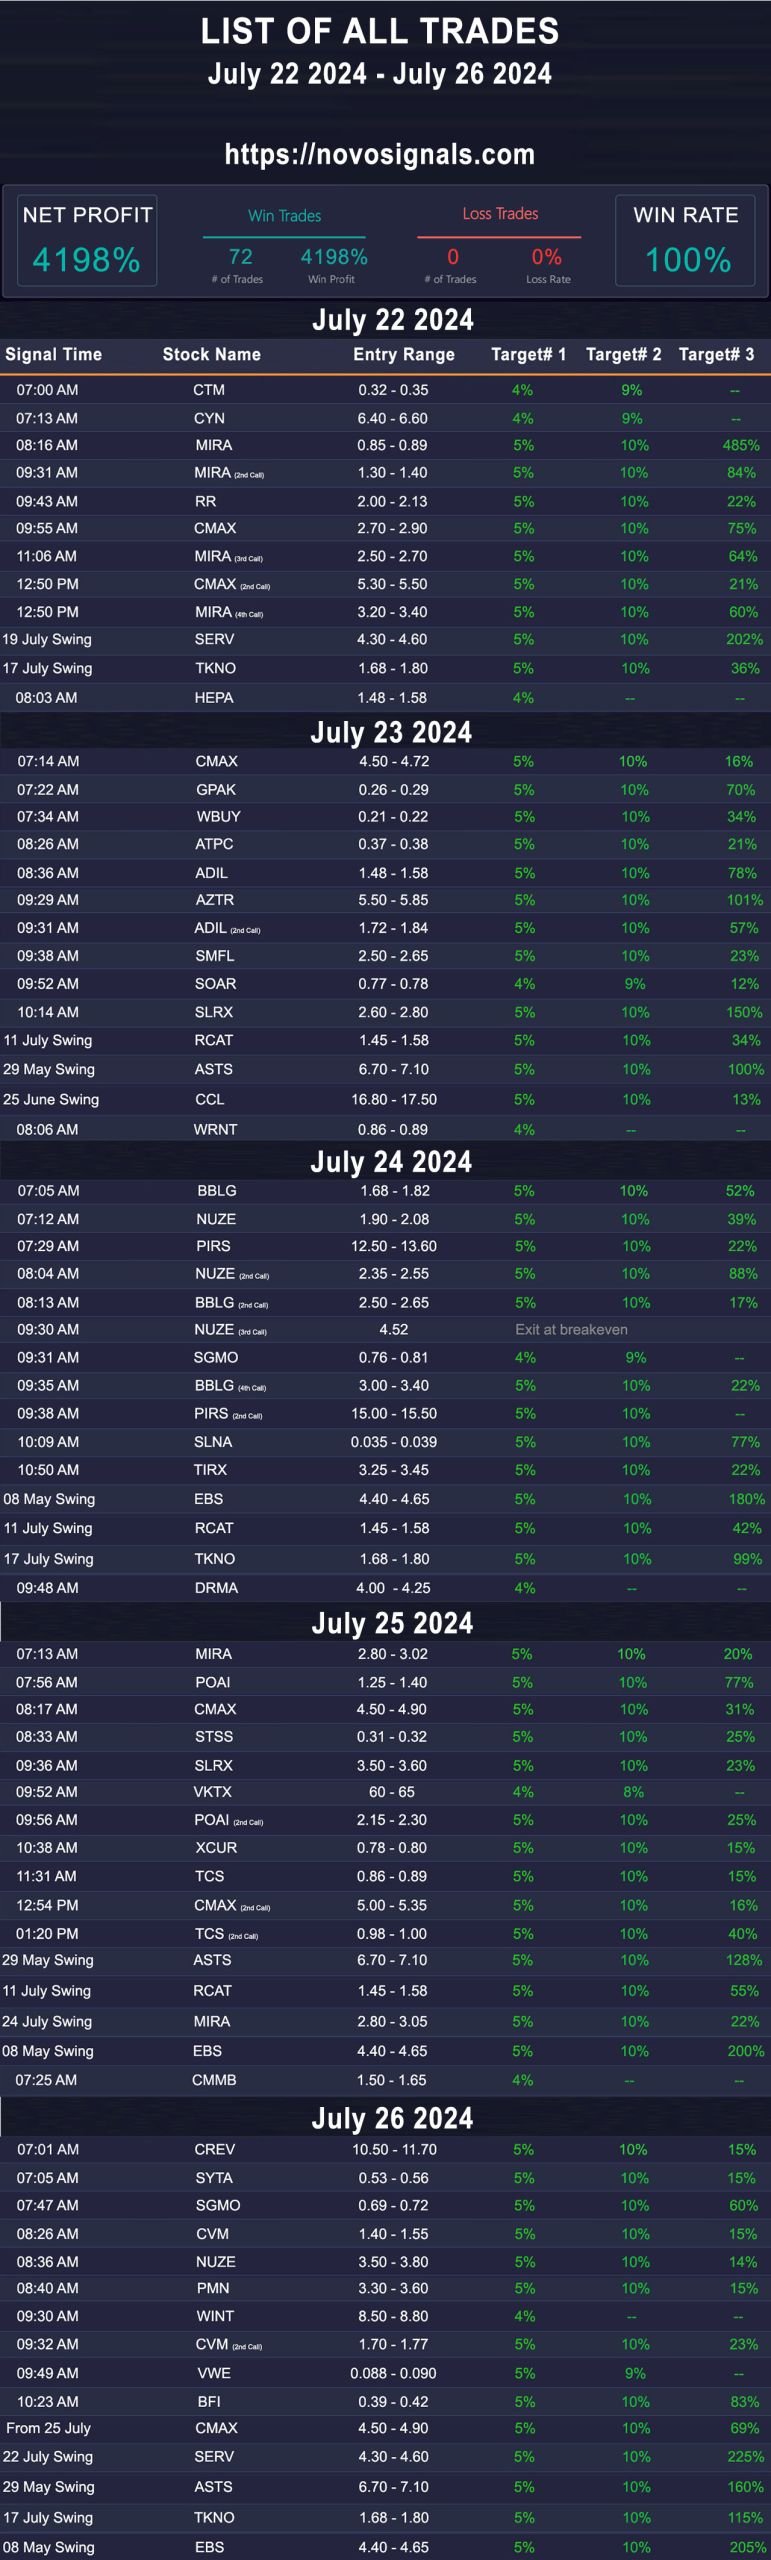This screenshot has width=771, height=2560.
Task: Click the Exit at breakeven text
Action: 571,1329
